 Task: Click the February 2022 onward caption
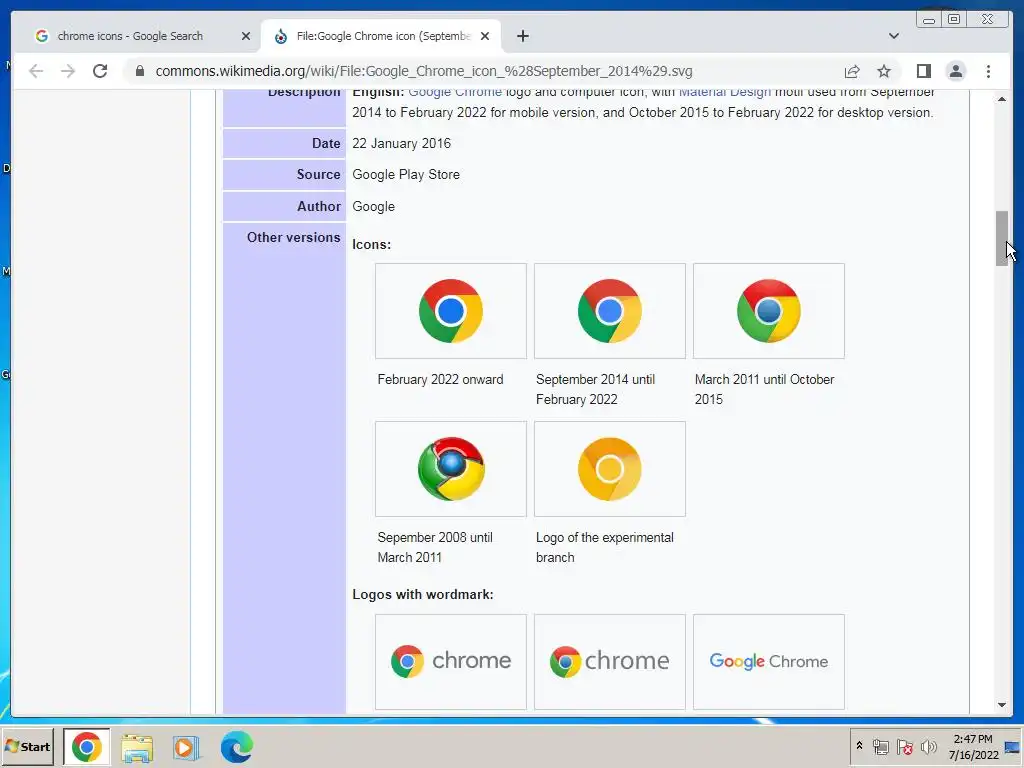coord(440,379)
